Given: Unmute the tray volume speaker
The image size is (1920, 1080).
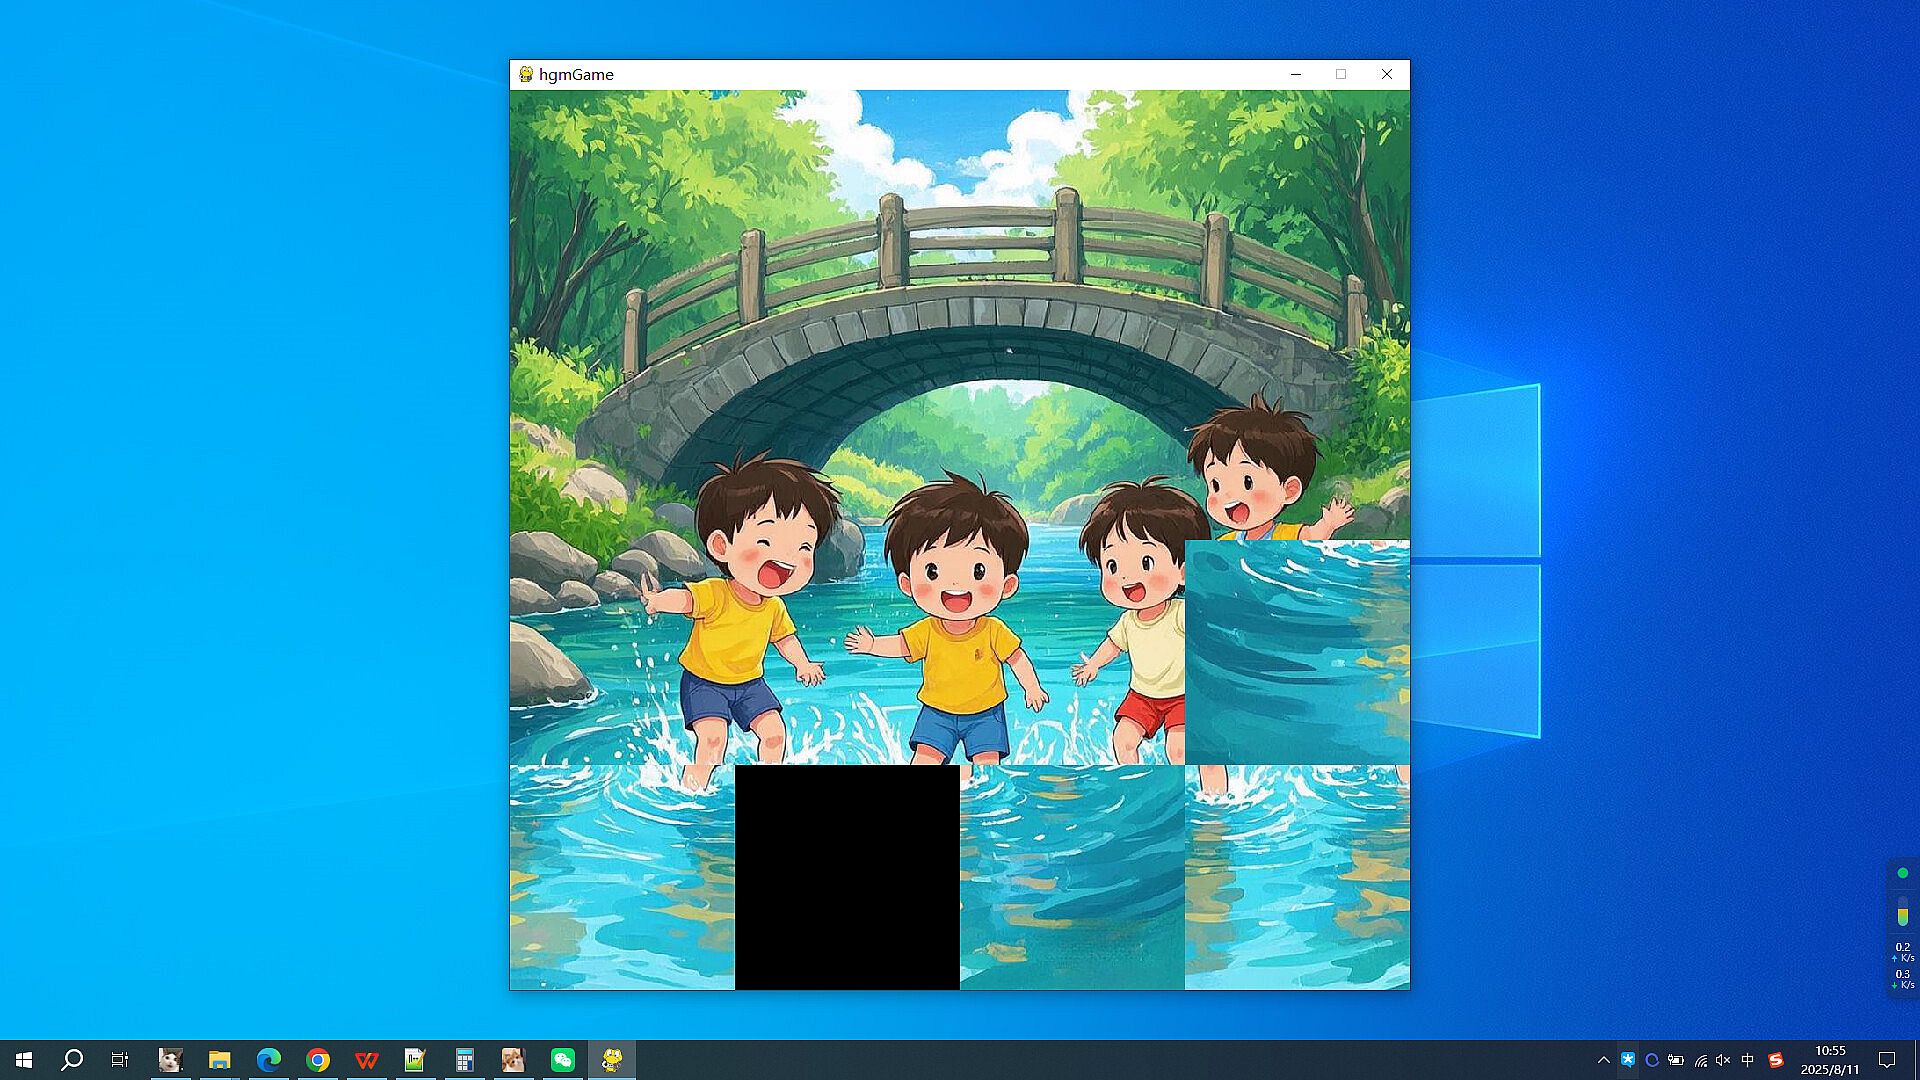Looking at the screenshot, I should click(1723, 1060).
